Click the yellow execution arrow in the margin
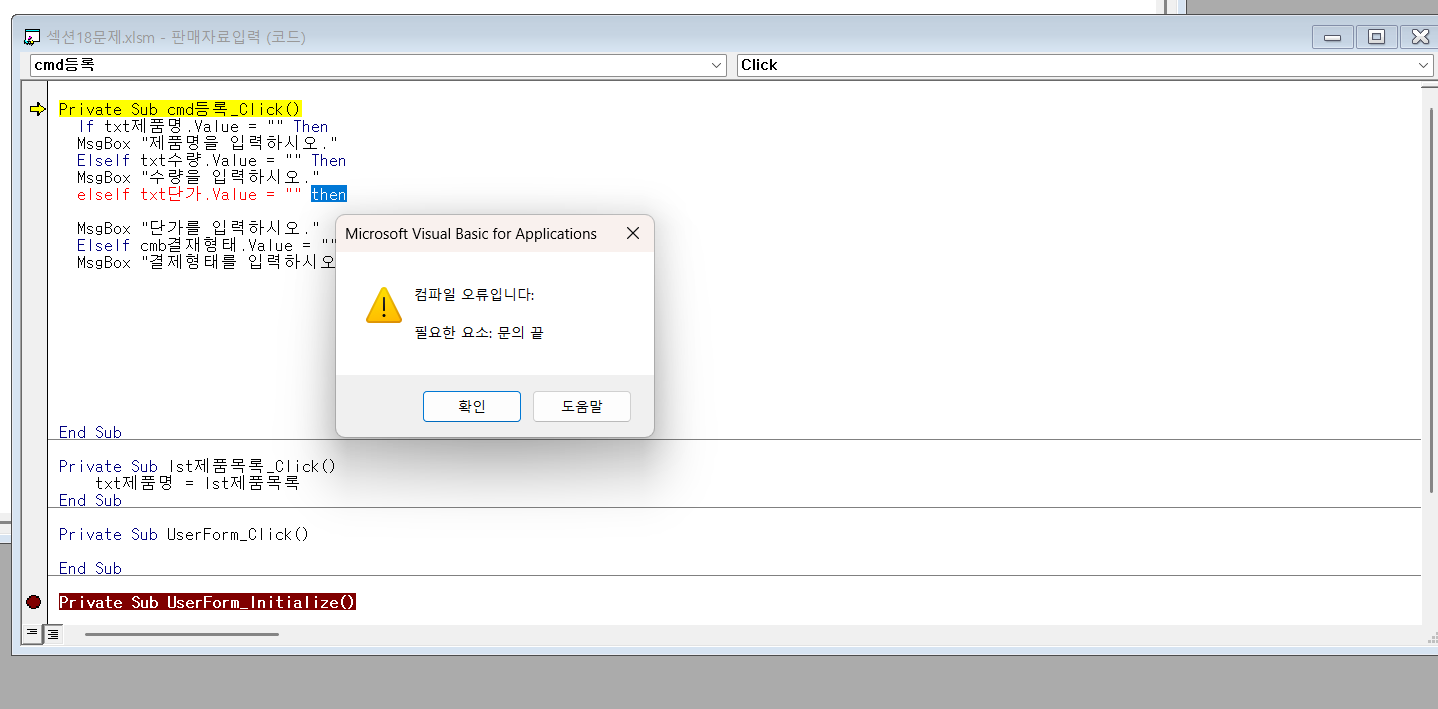The height and width of the screenshot is (709, 1438). (x=38, y=109)
